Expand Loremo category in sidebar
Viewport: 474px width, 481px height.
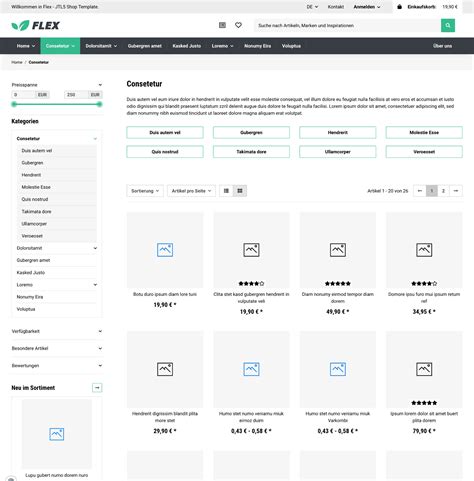pos(95,285)
